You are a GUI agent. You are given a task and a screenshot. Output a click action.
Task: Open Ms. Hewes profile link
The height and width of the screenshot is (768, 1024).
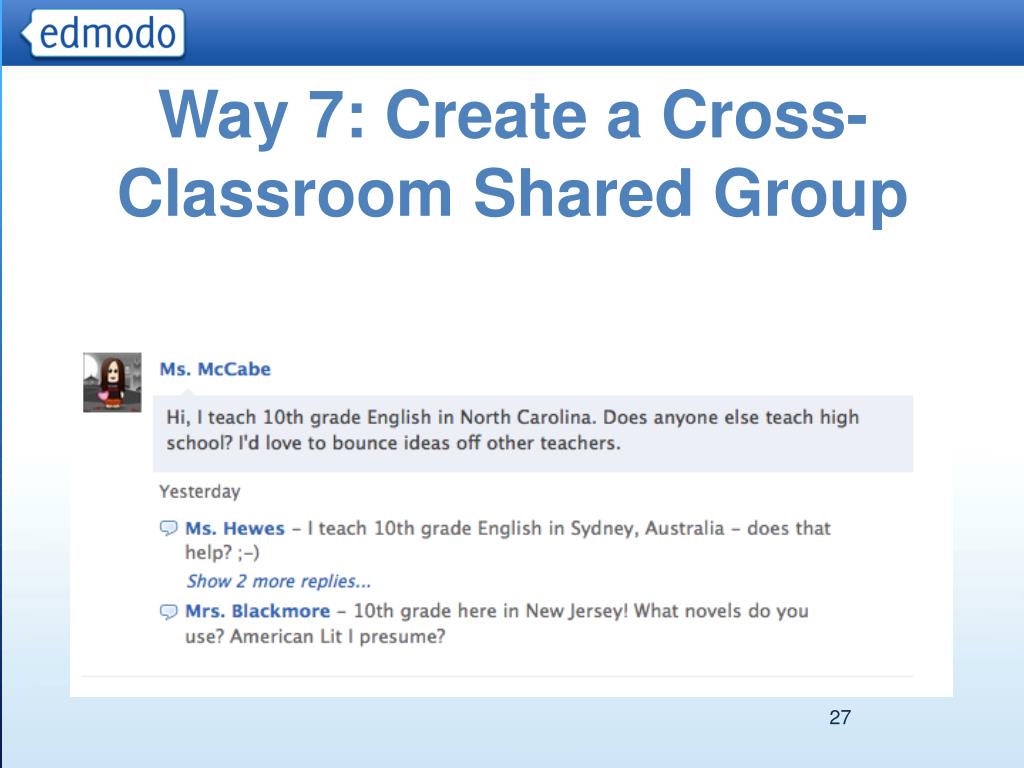click(235, 528)
